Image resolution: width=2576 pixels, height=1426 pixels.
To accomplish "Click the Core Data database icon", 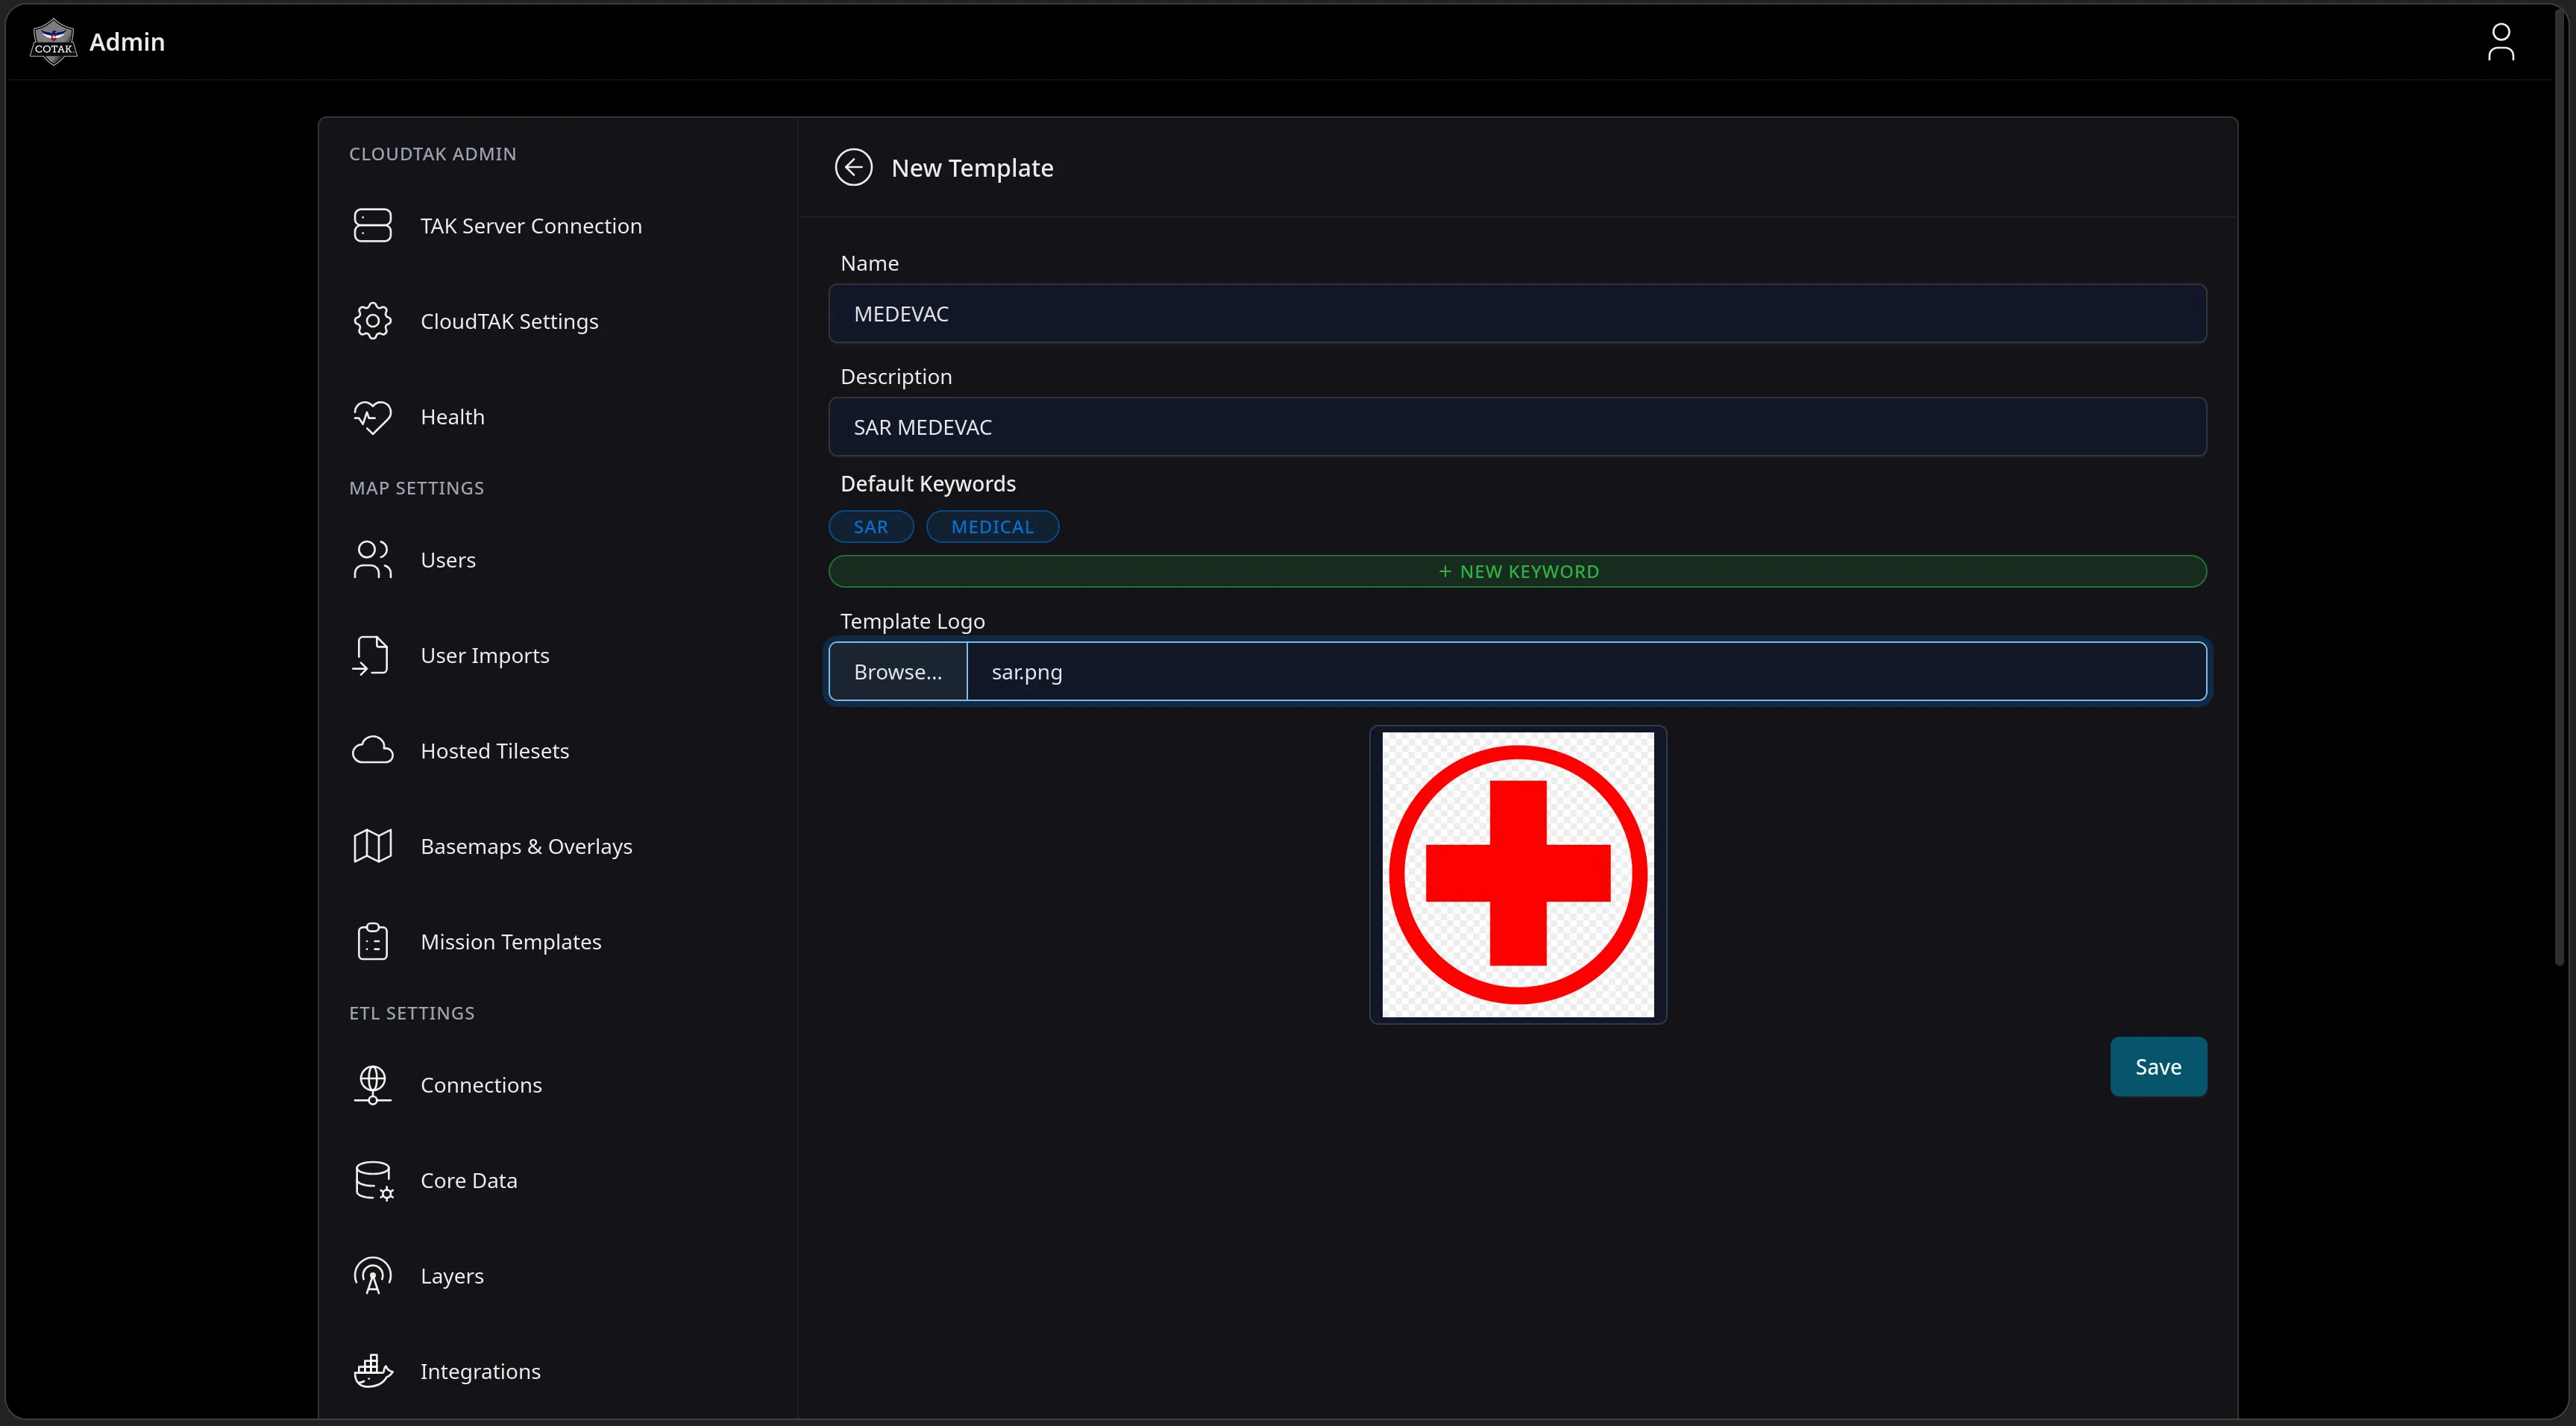I will 374,1181.
